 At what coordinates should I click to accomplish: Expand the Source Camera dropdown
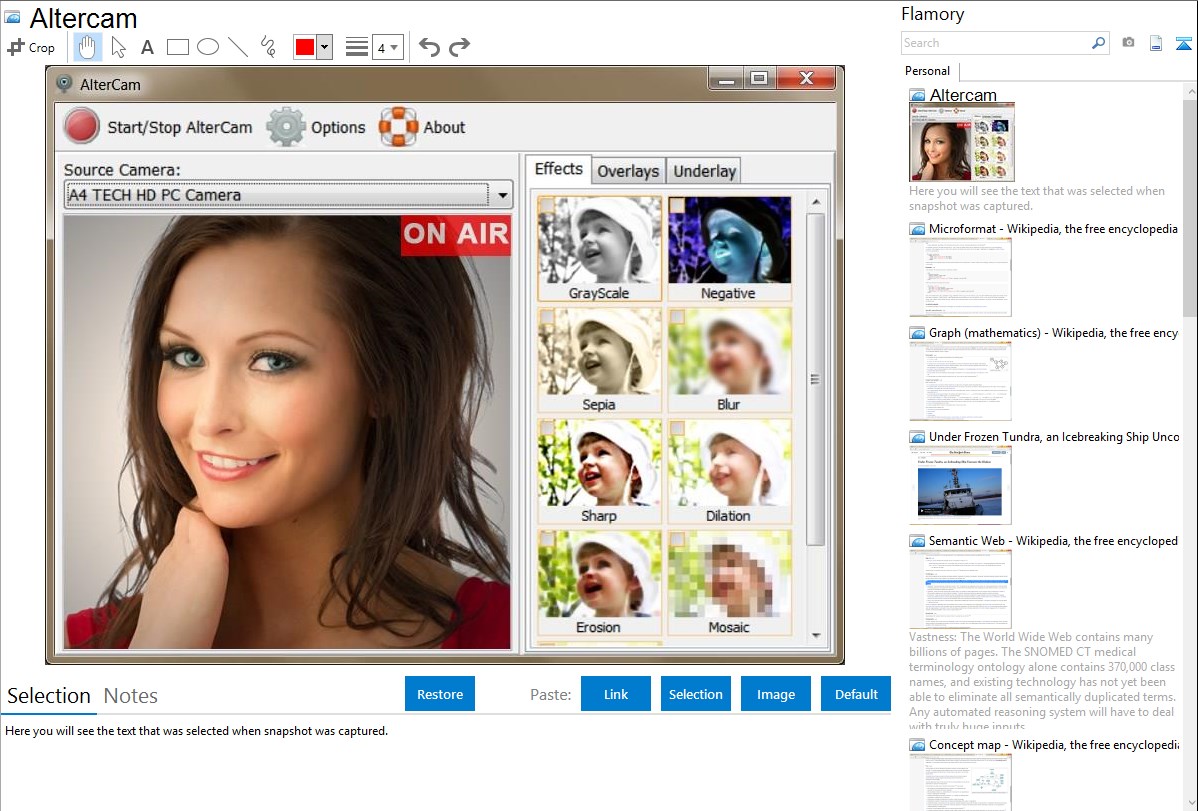503,195
